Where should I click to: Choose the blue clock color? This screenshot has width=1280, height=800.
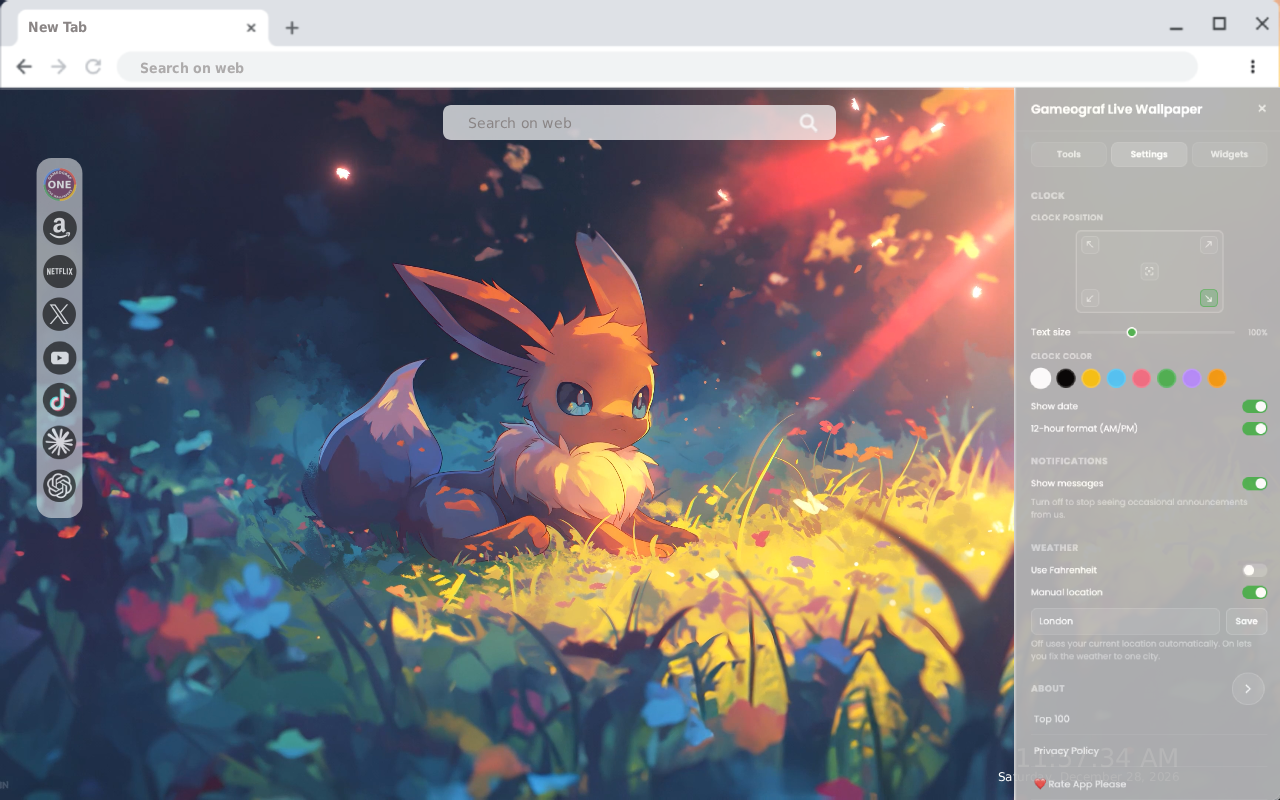tap(1116, 378)
